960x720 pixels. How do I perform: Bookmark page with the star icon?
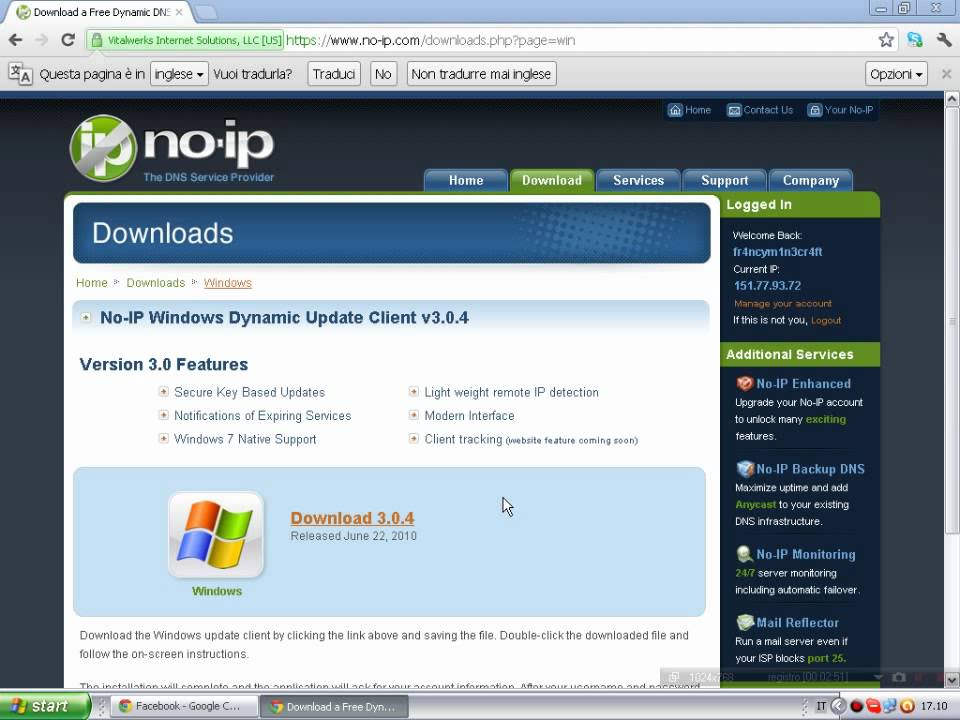click(885, 40)
